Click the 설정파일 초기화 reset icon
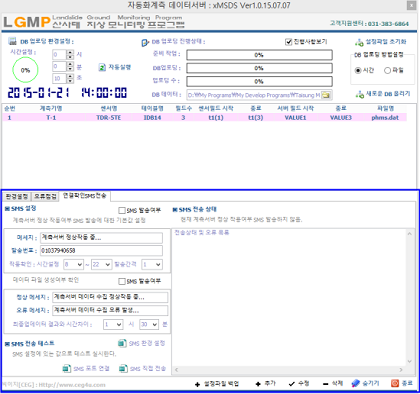Image resolution: width=420 pixels, height=394 pixels. (359, 42)
